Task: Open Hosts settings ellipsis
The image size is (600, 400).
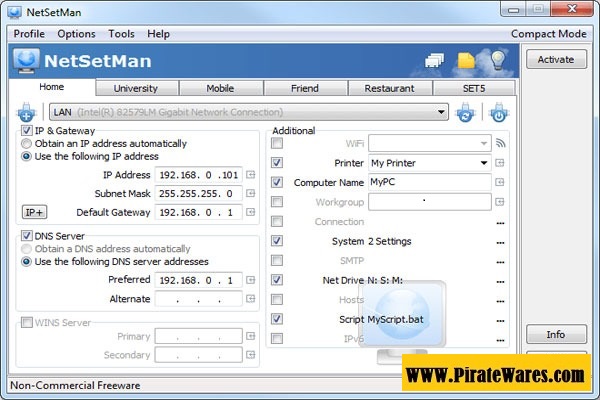Action: coord(500,301)
